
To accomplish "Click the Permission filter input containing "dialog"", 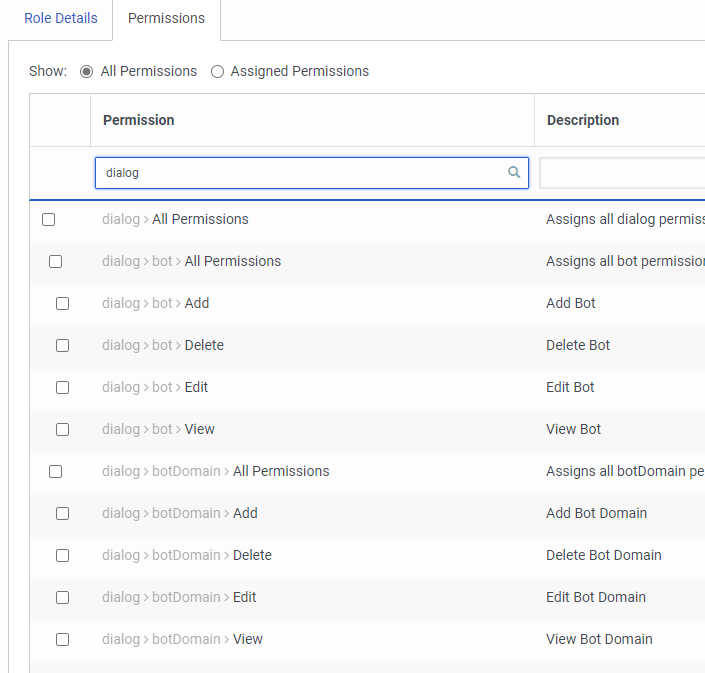I will coord(300,172).
